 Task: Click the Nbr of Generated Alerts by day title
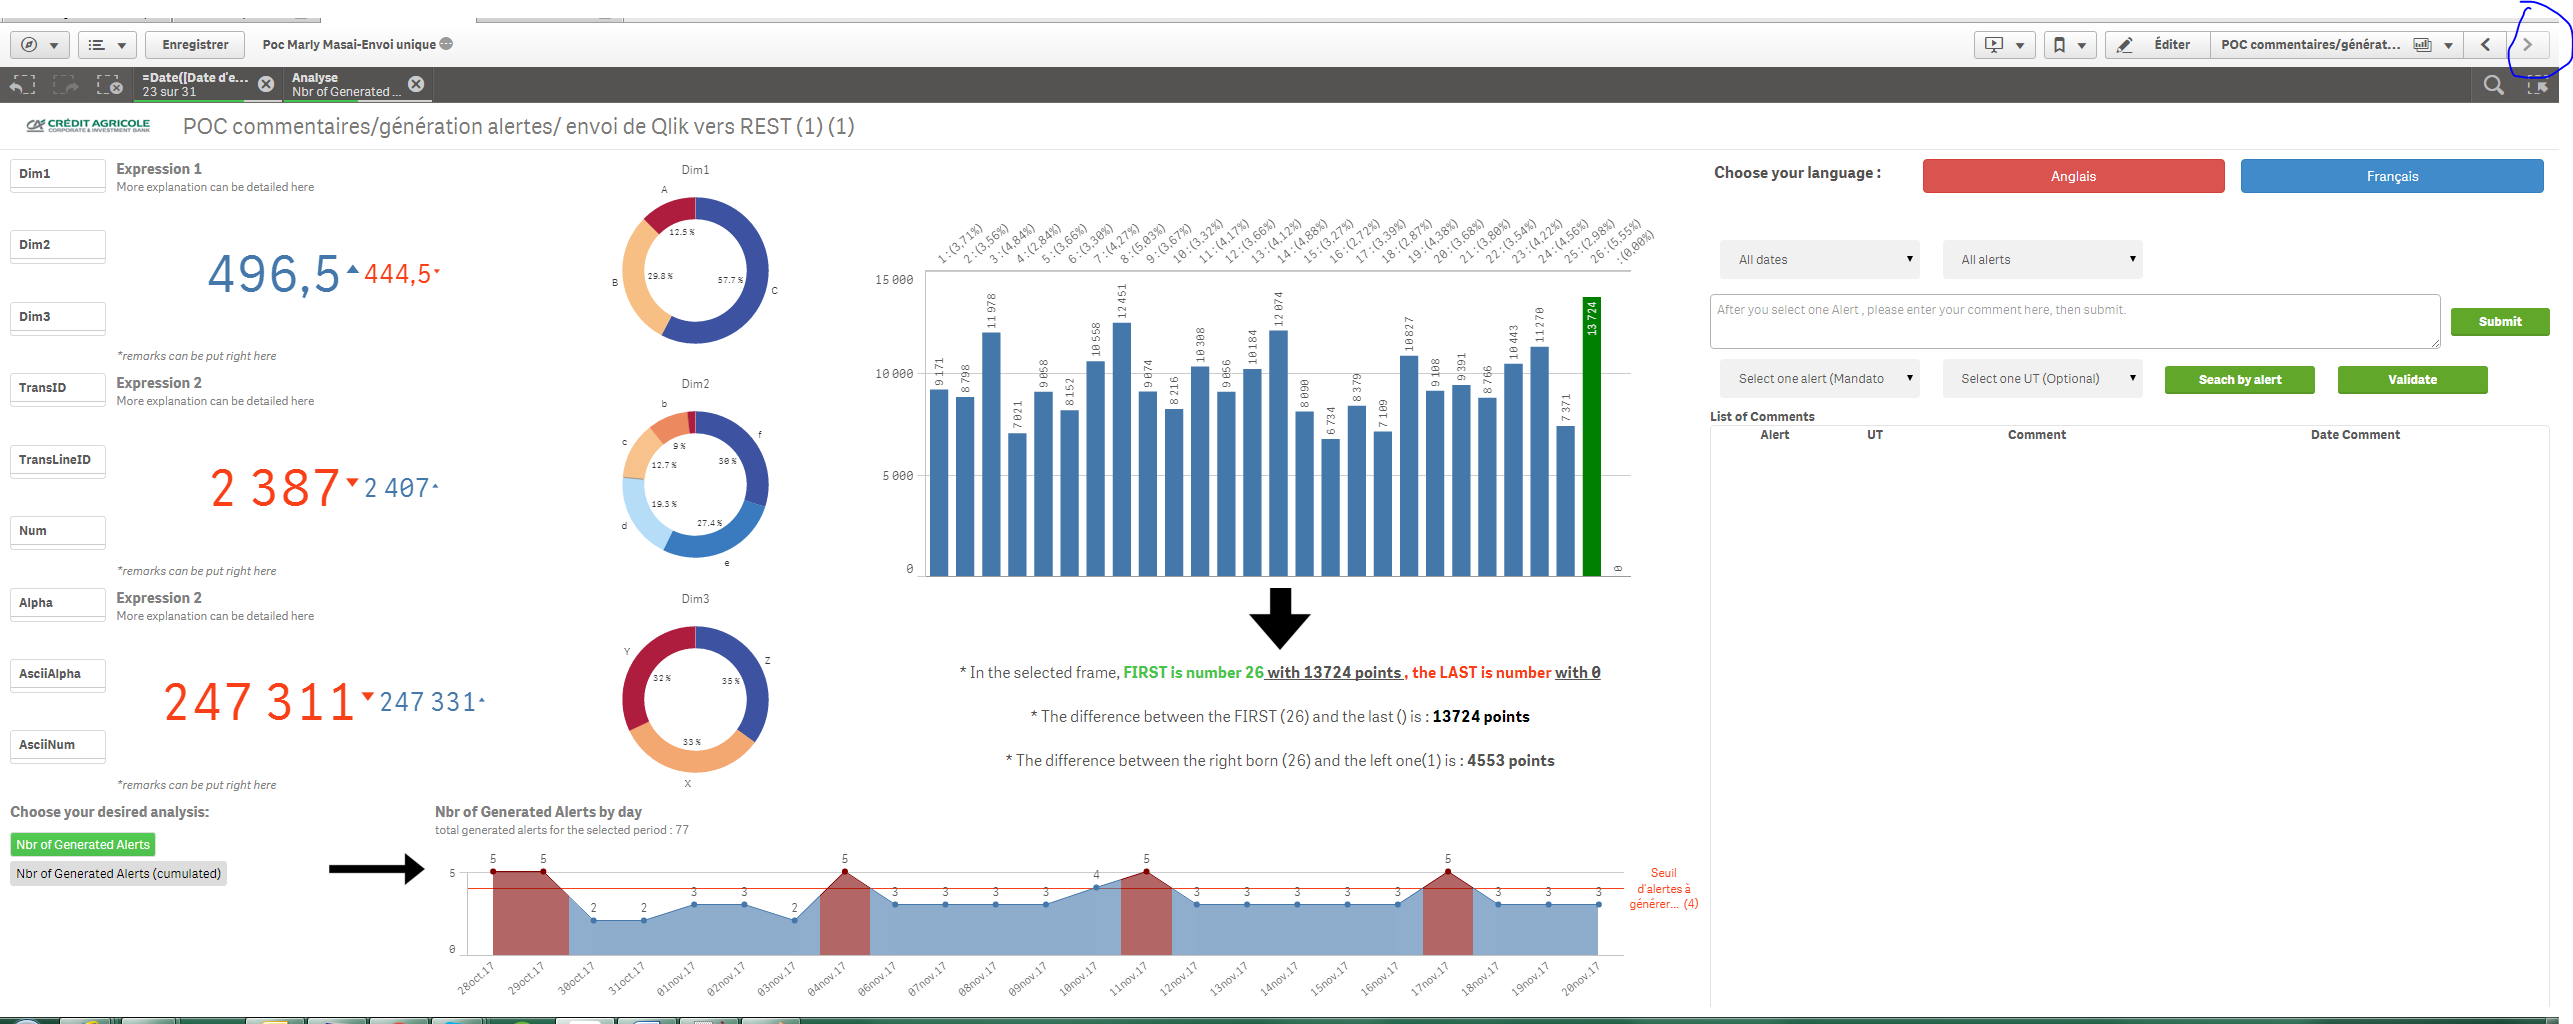[x=538, y=812]
